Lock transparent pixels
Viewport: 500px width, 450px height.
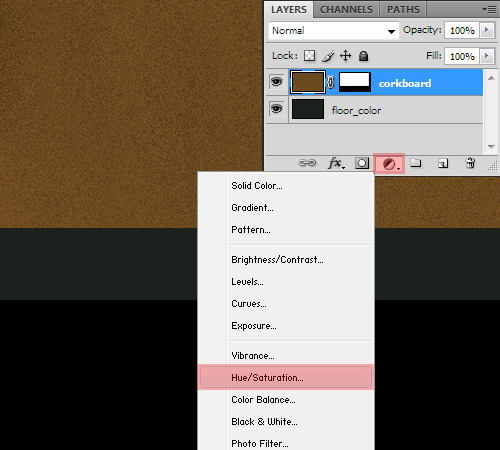(309, 56)
